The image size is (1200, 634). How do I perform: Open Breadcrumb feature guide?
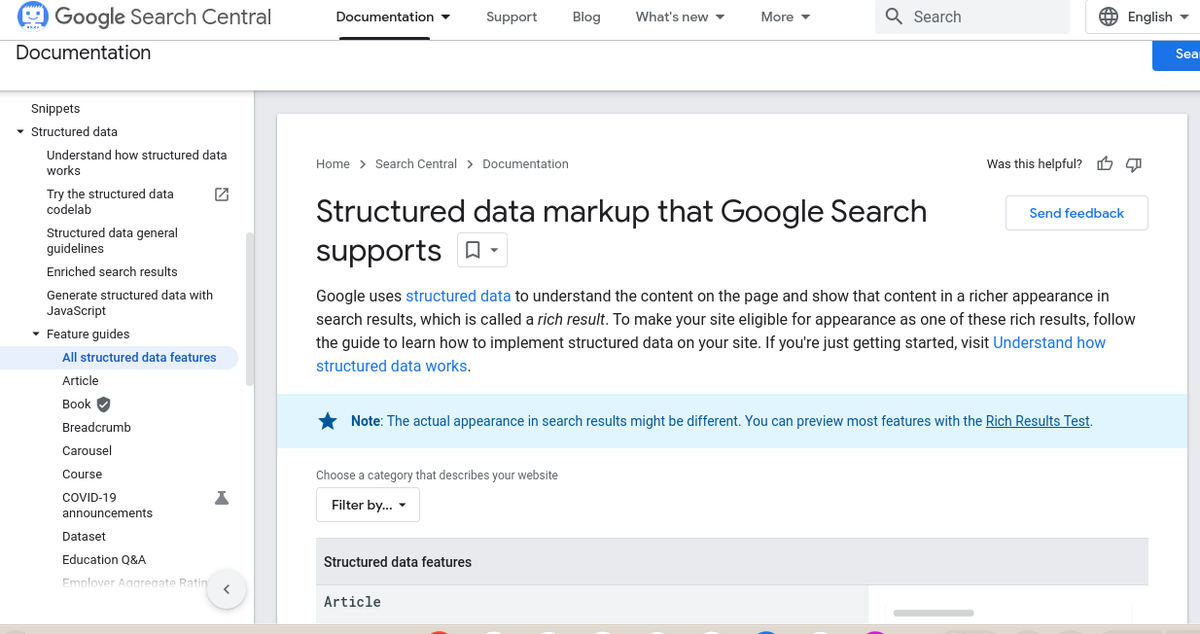[96, 427]
